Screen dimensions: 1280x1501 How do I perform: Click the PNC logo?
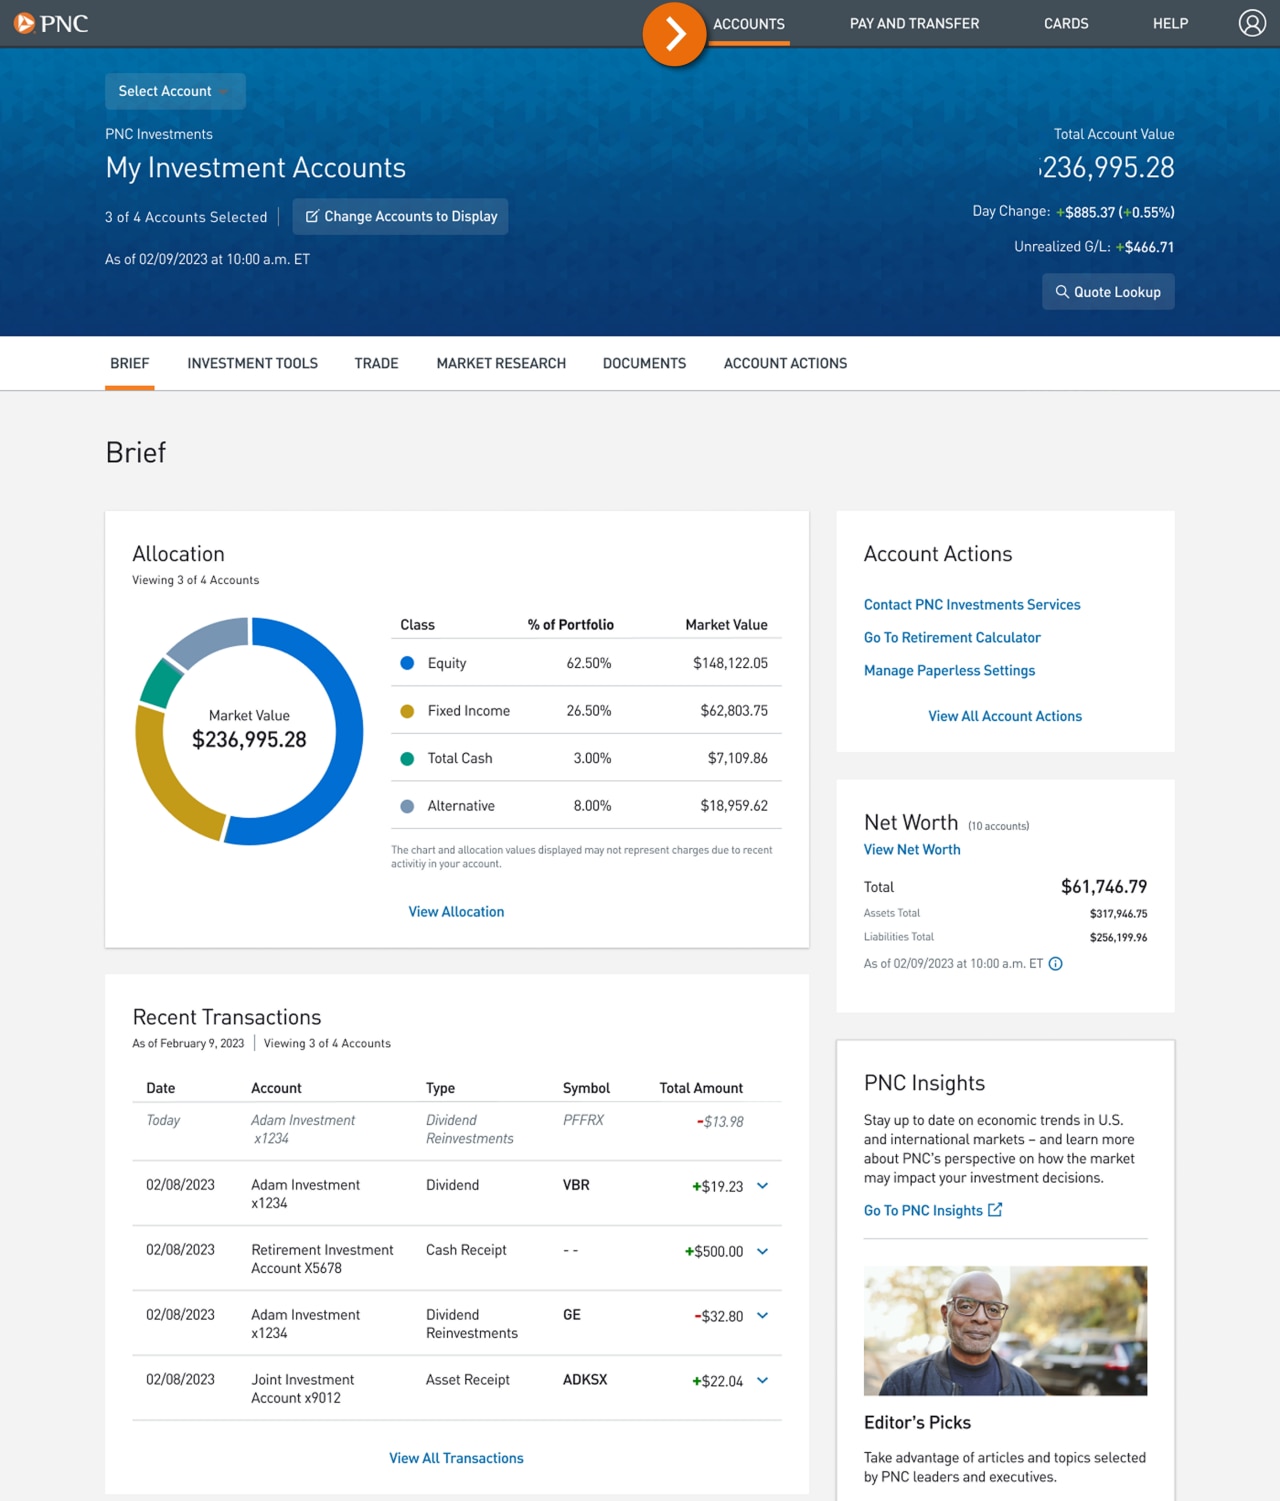pyautogui.click(x=51, y=23)
